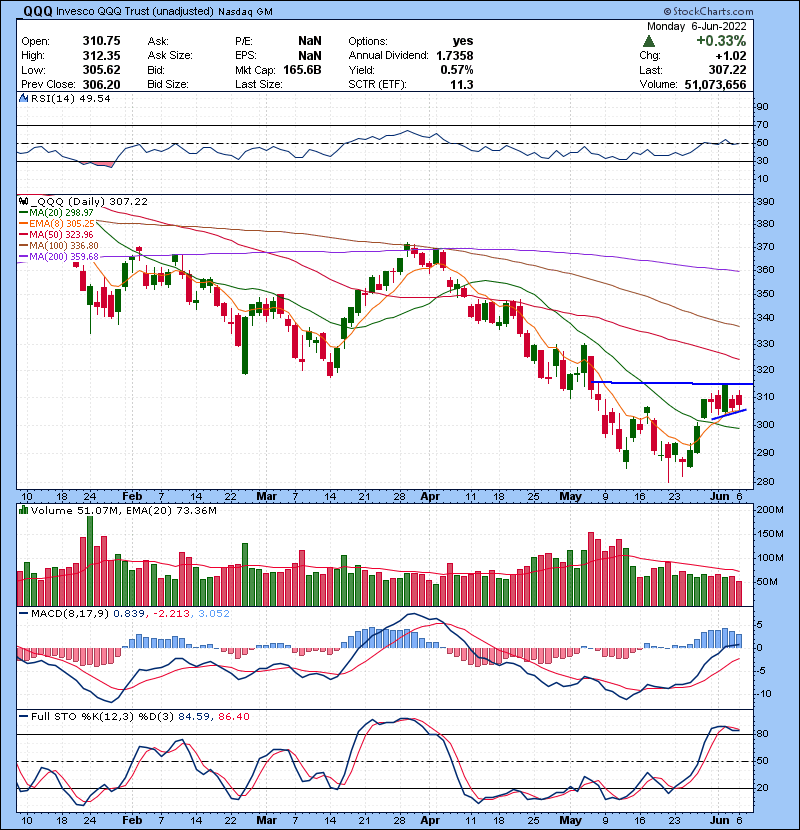This screenshot has height=830, width=800.
Task: Click the MA(200) 359.68 legend entry
Action: pos(59,257)
